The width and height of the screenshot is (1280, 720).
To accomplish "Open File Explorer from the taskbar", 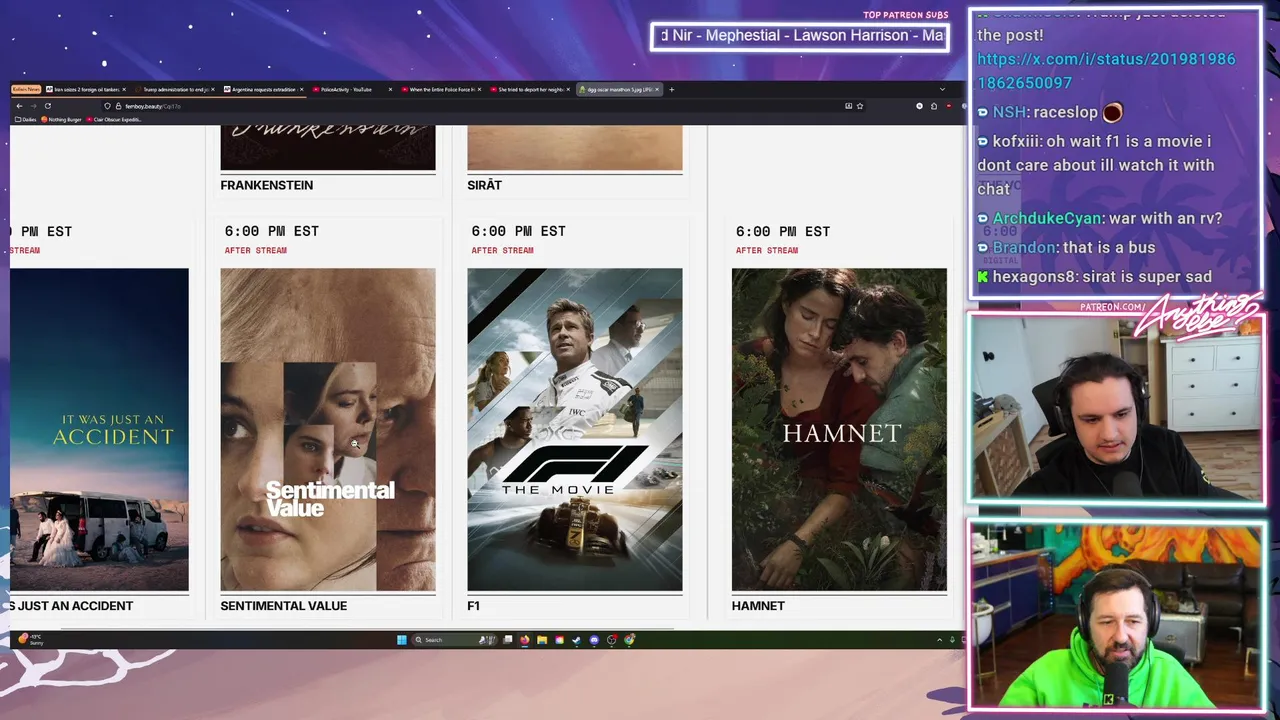I will 542,640.
